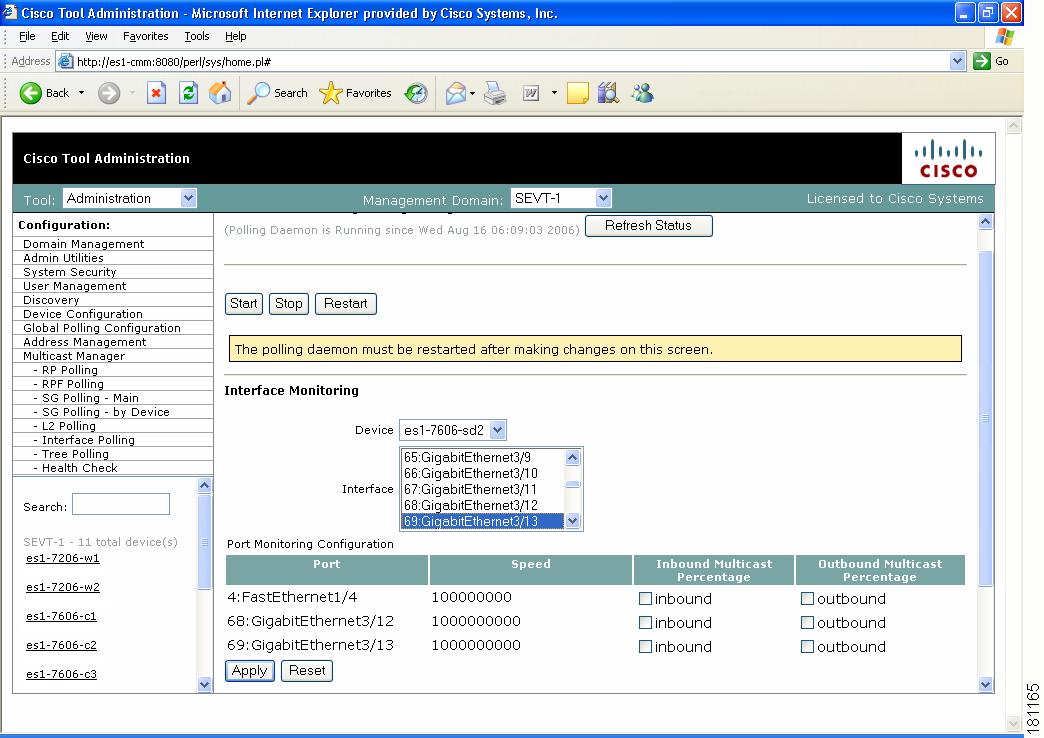Click the Research books icon
The height and width of the screenshot is (738, 1044).
coord(608,93)
